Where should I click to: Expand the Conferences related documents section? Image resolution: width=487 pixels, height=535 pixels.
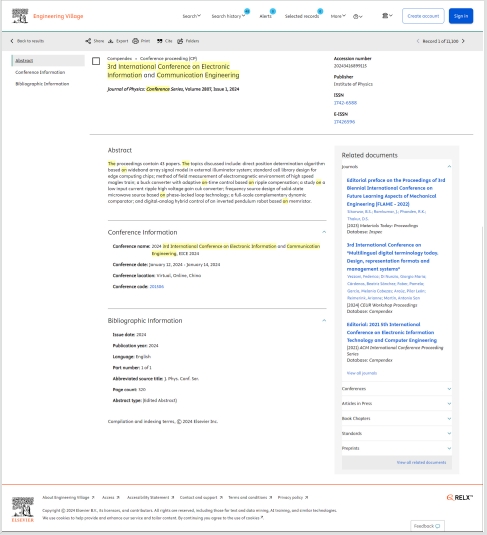tap(397, 389)
